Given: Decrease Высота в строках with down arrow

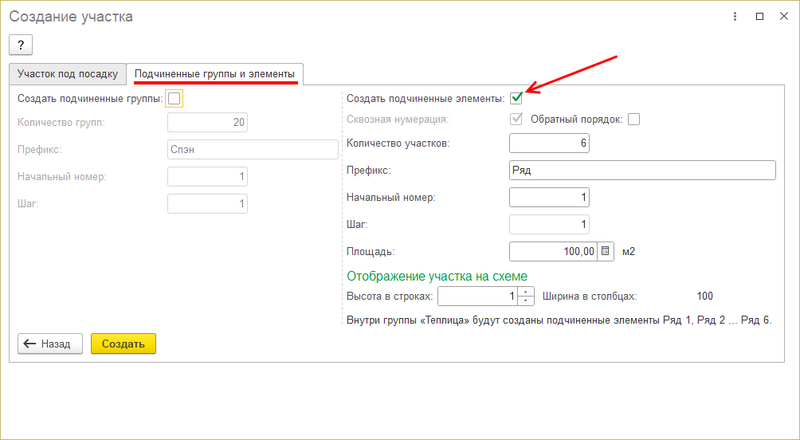Looking at the screenshot, I should tap(526, 301).
